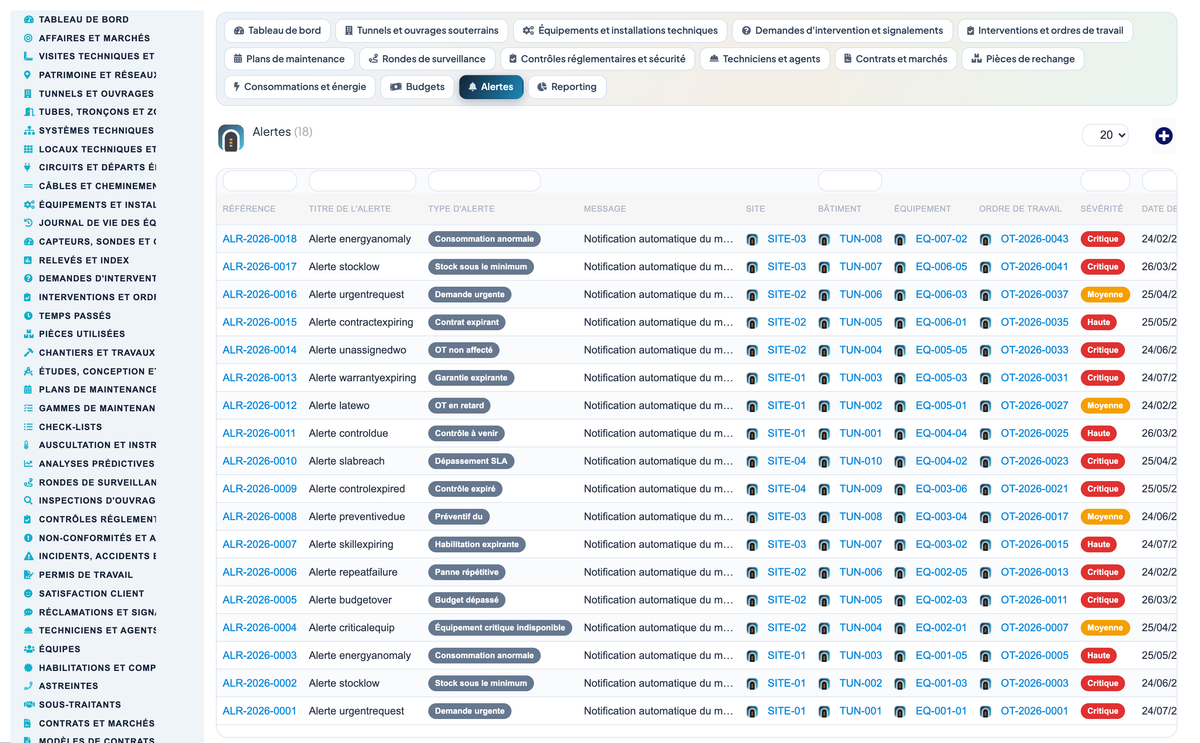Click the Habilitations et compétences sidebar icon

(x=28, y=667)
